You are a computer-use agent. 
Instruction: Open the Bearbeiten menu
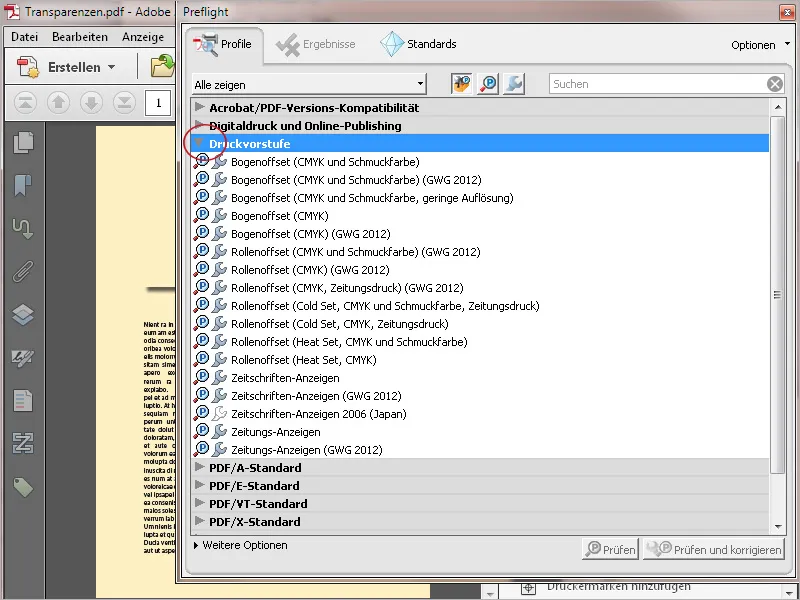tap(80, 37)
